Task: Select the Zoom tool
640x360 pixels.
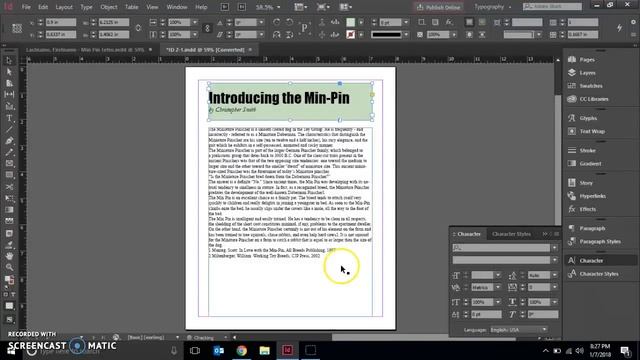Action: coord(9,267)
